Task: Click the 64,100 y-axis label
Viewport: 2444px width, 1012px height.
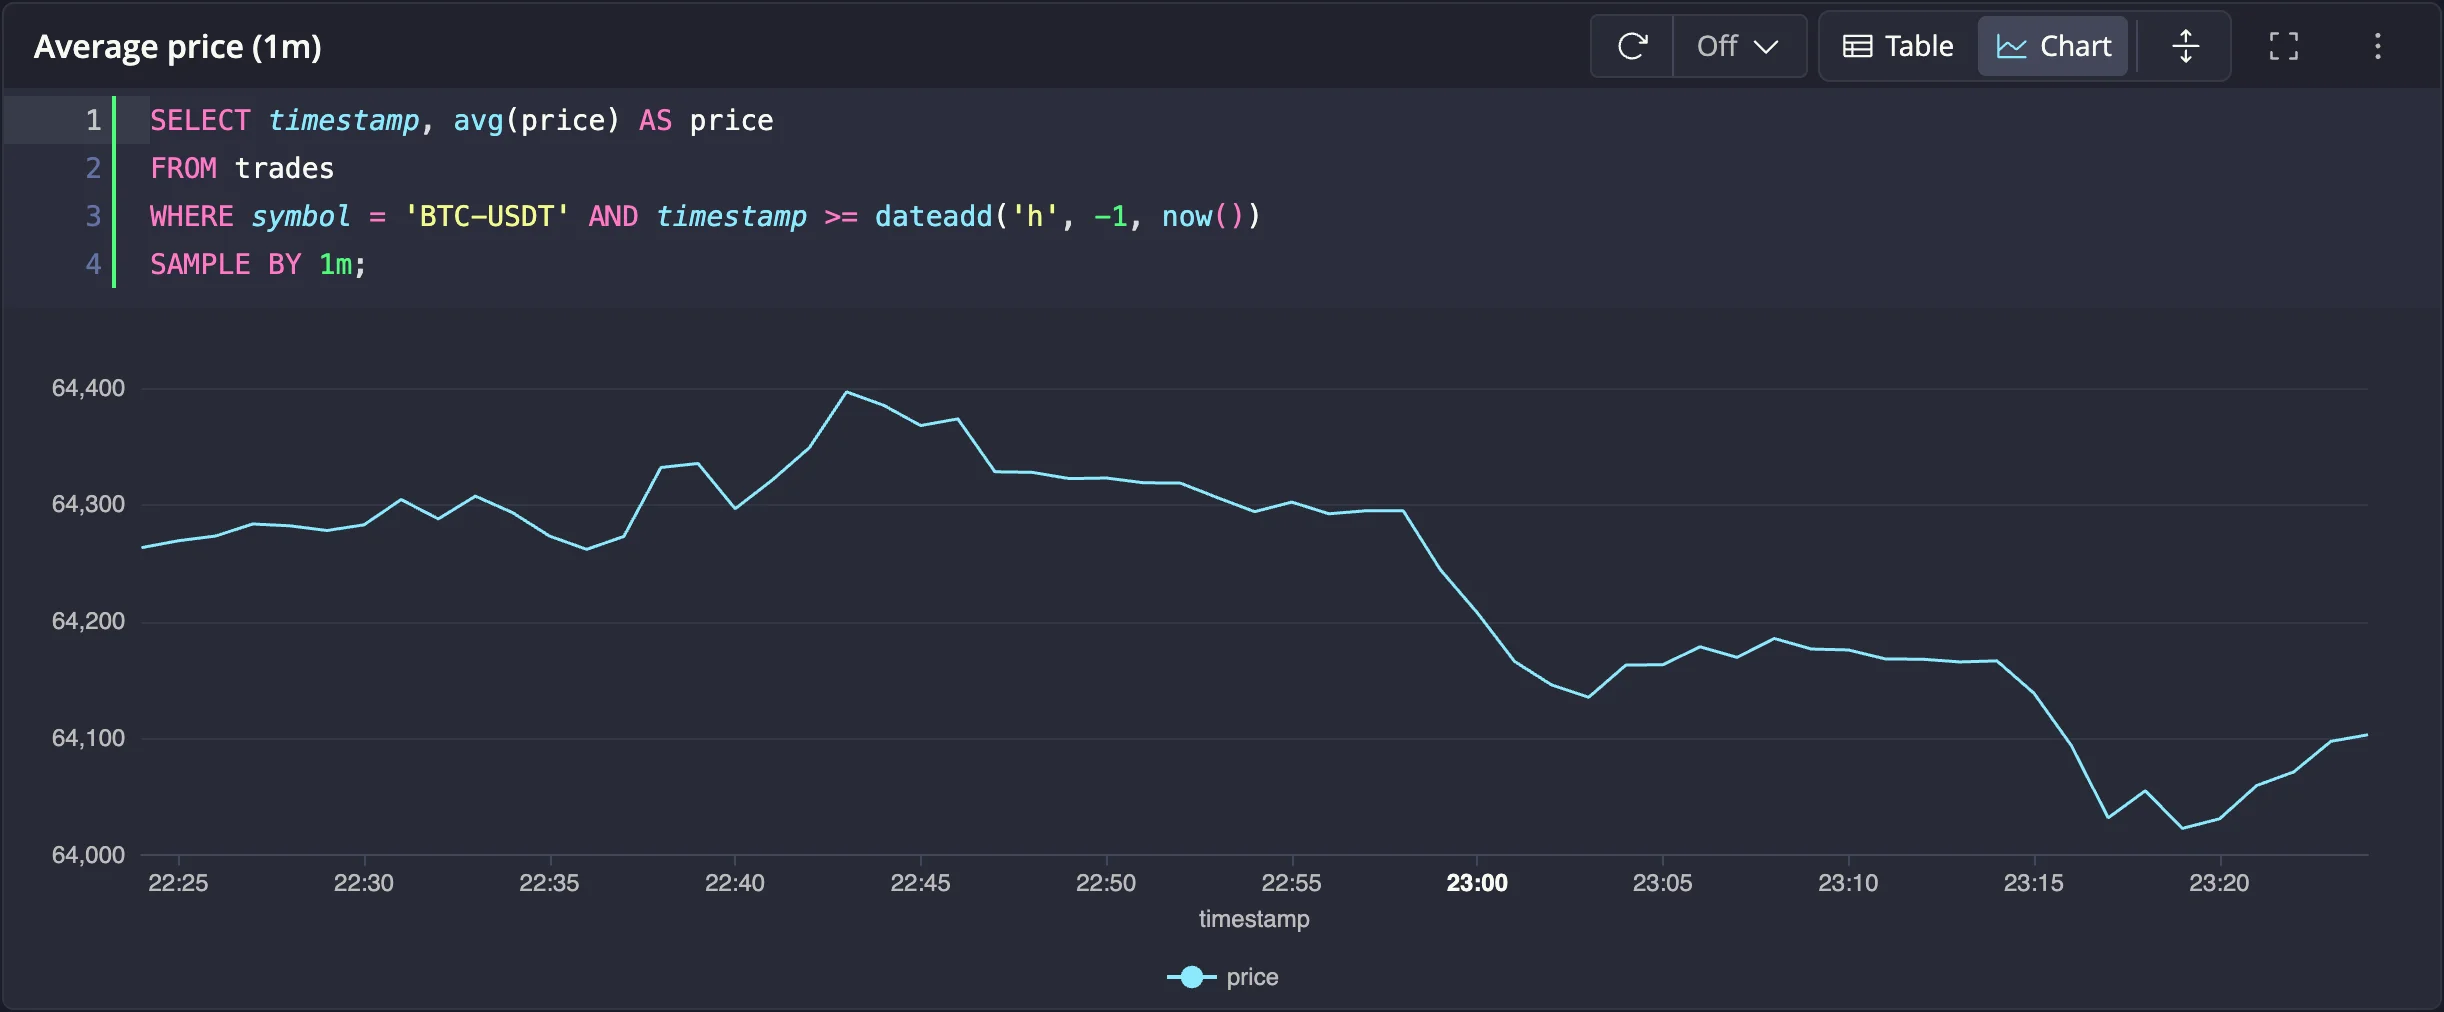Action: click(88, 738)
